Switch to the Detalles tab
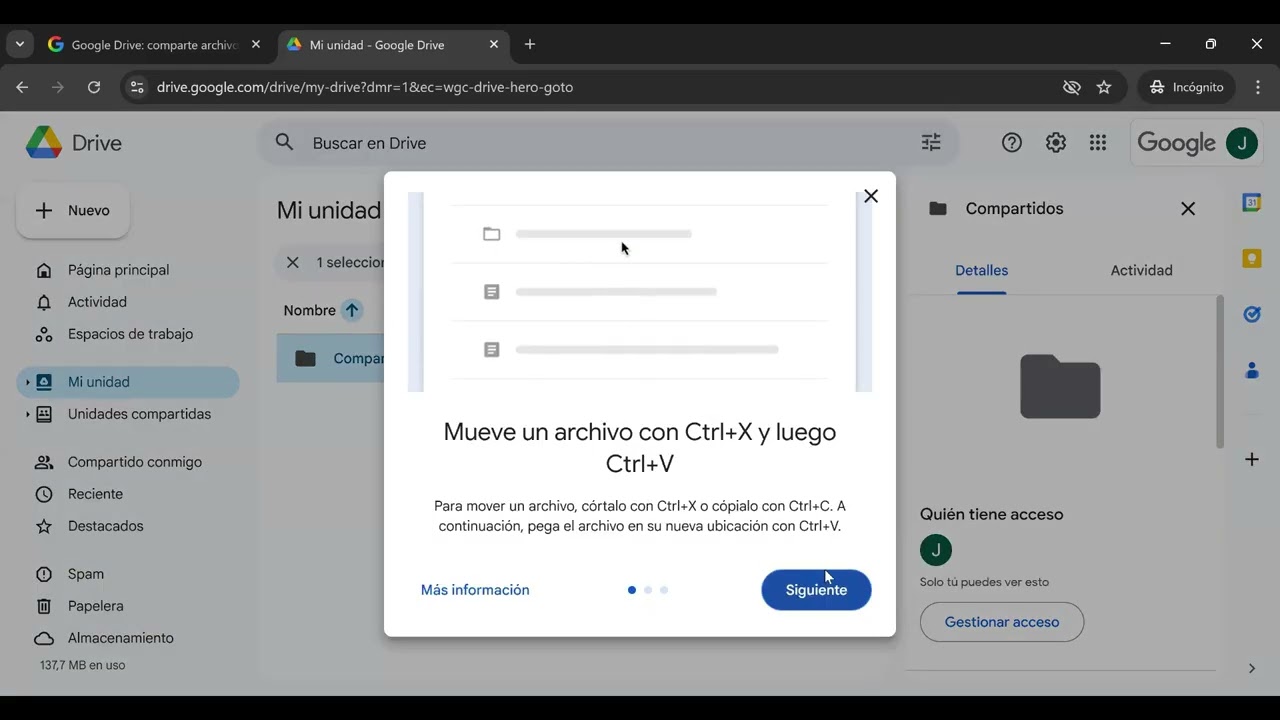The height and width of the screenshot is (720, 1280). pyautogui.click(x=981, y=270)
